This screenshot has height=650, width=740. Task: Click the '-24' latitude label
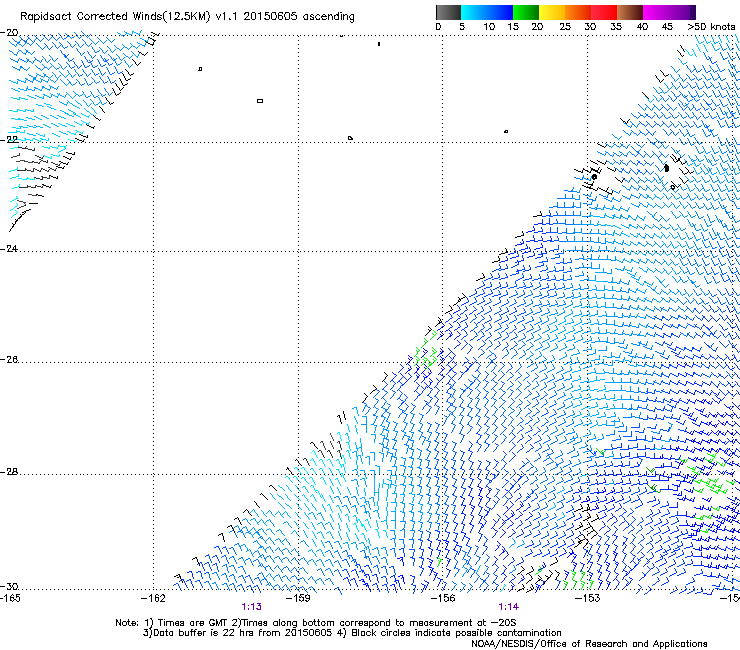(9, 248)
